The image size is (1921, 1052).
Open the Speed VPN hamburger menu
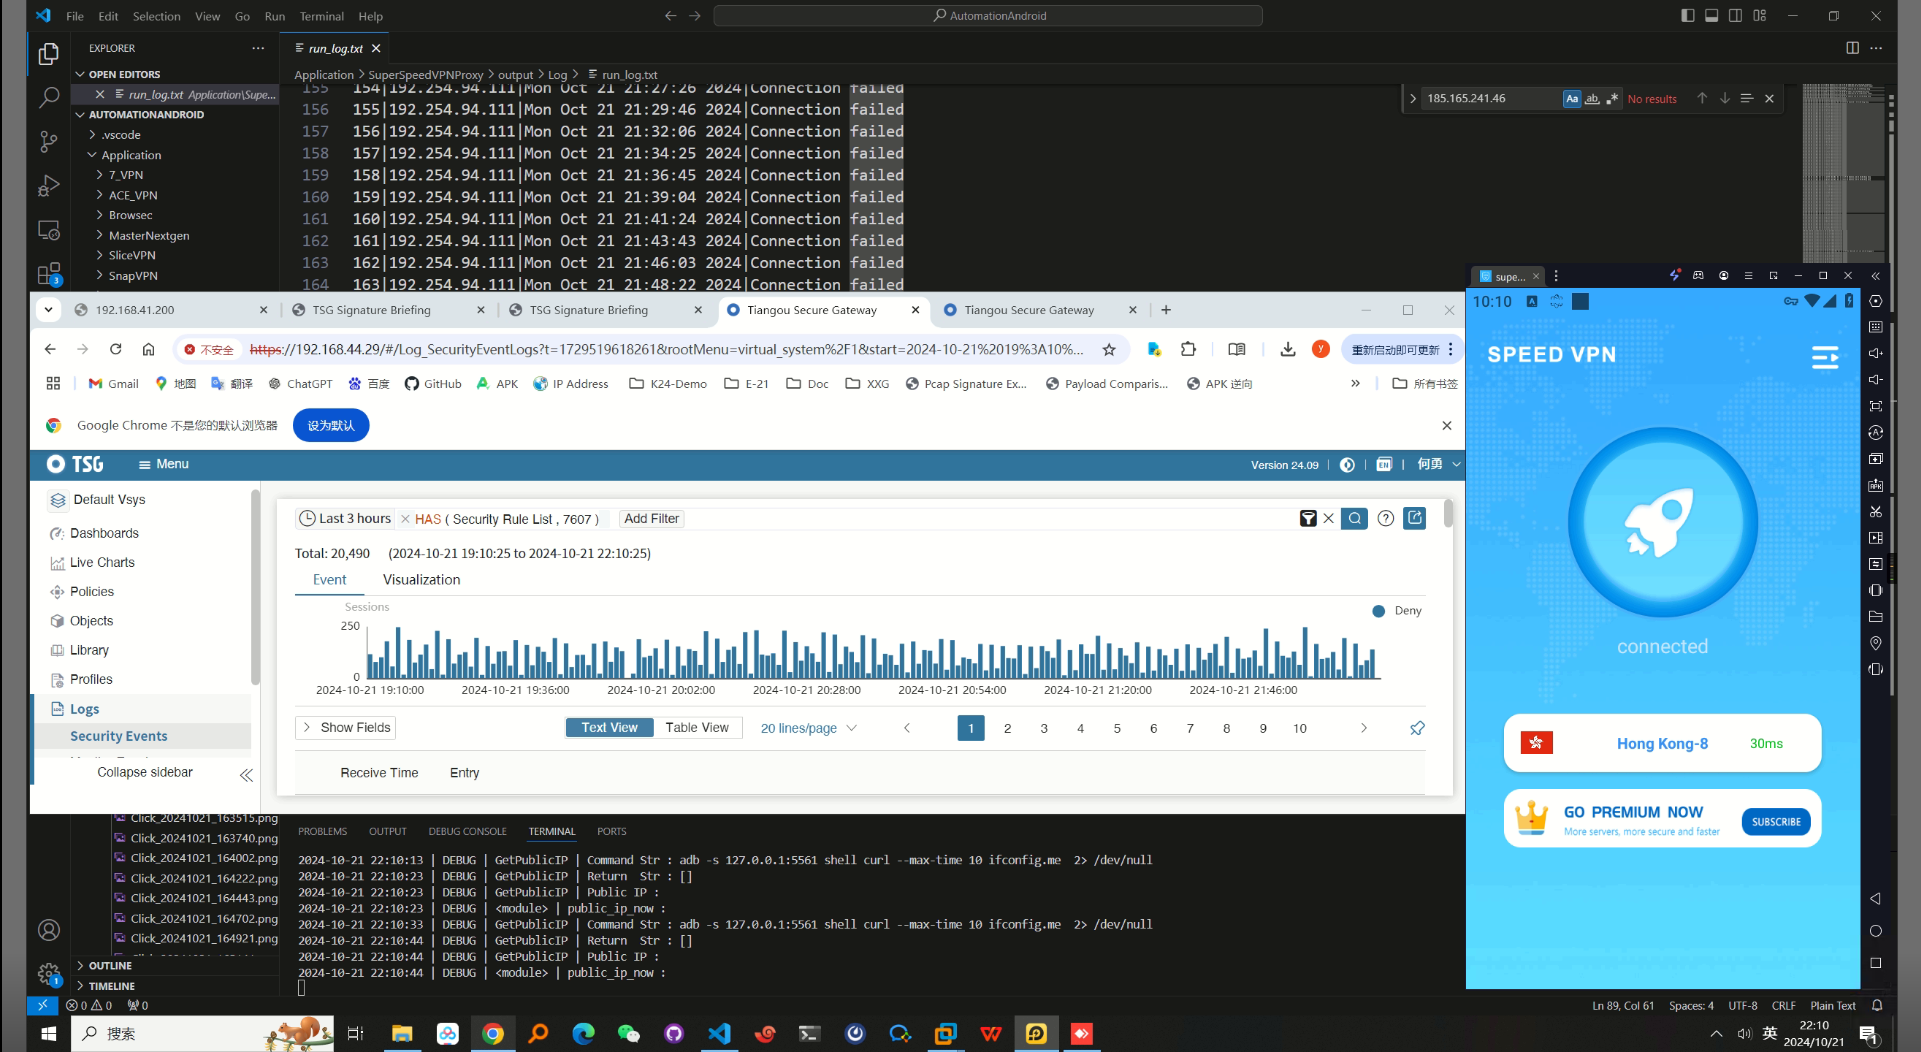coord(1825,357)
